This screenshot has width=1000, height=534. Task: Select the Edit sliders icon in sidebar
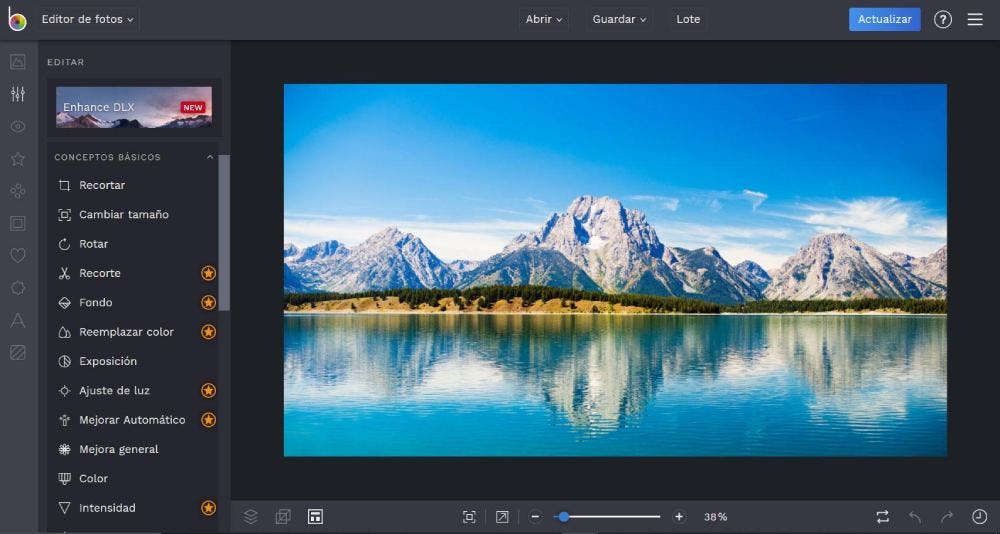17,94
